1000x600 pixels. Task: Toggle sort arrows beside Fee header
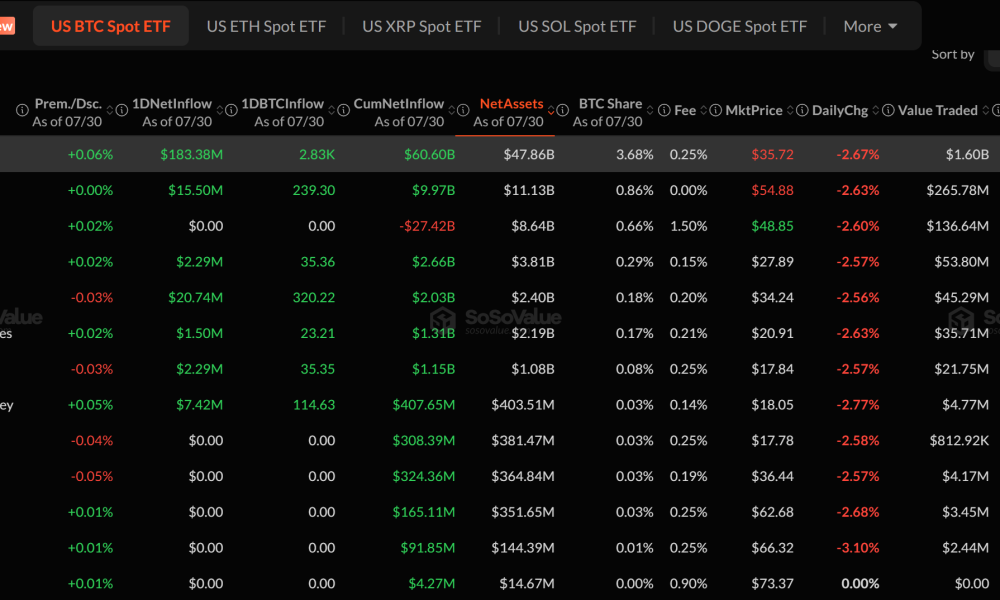[703, 110]
